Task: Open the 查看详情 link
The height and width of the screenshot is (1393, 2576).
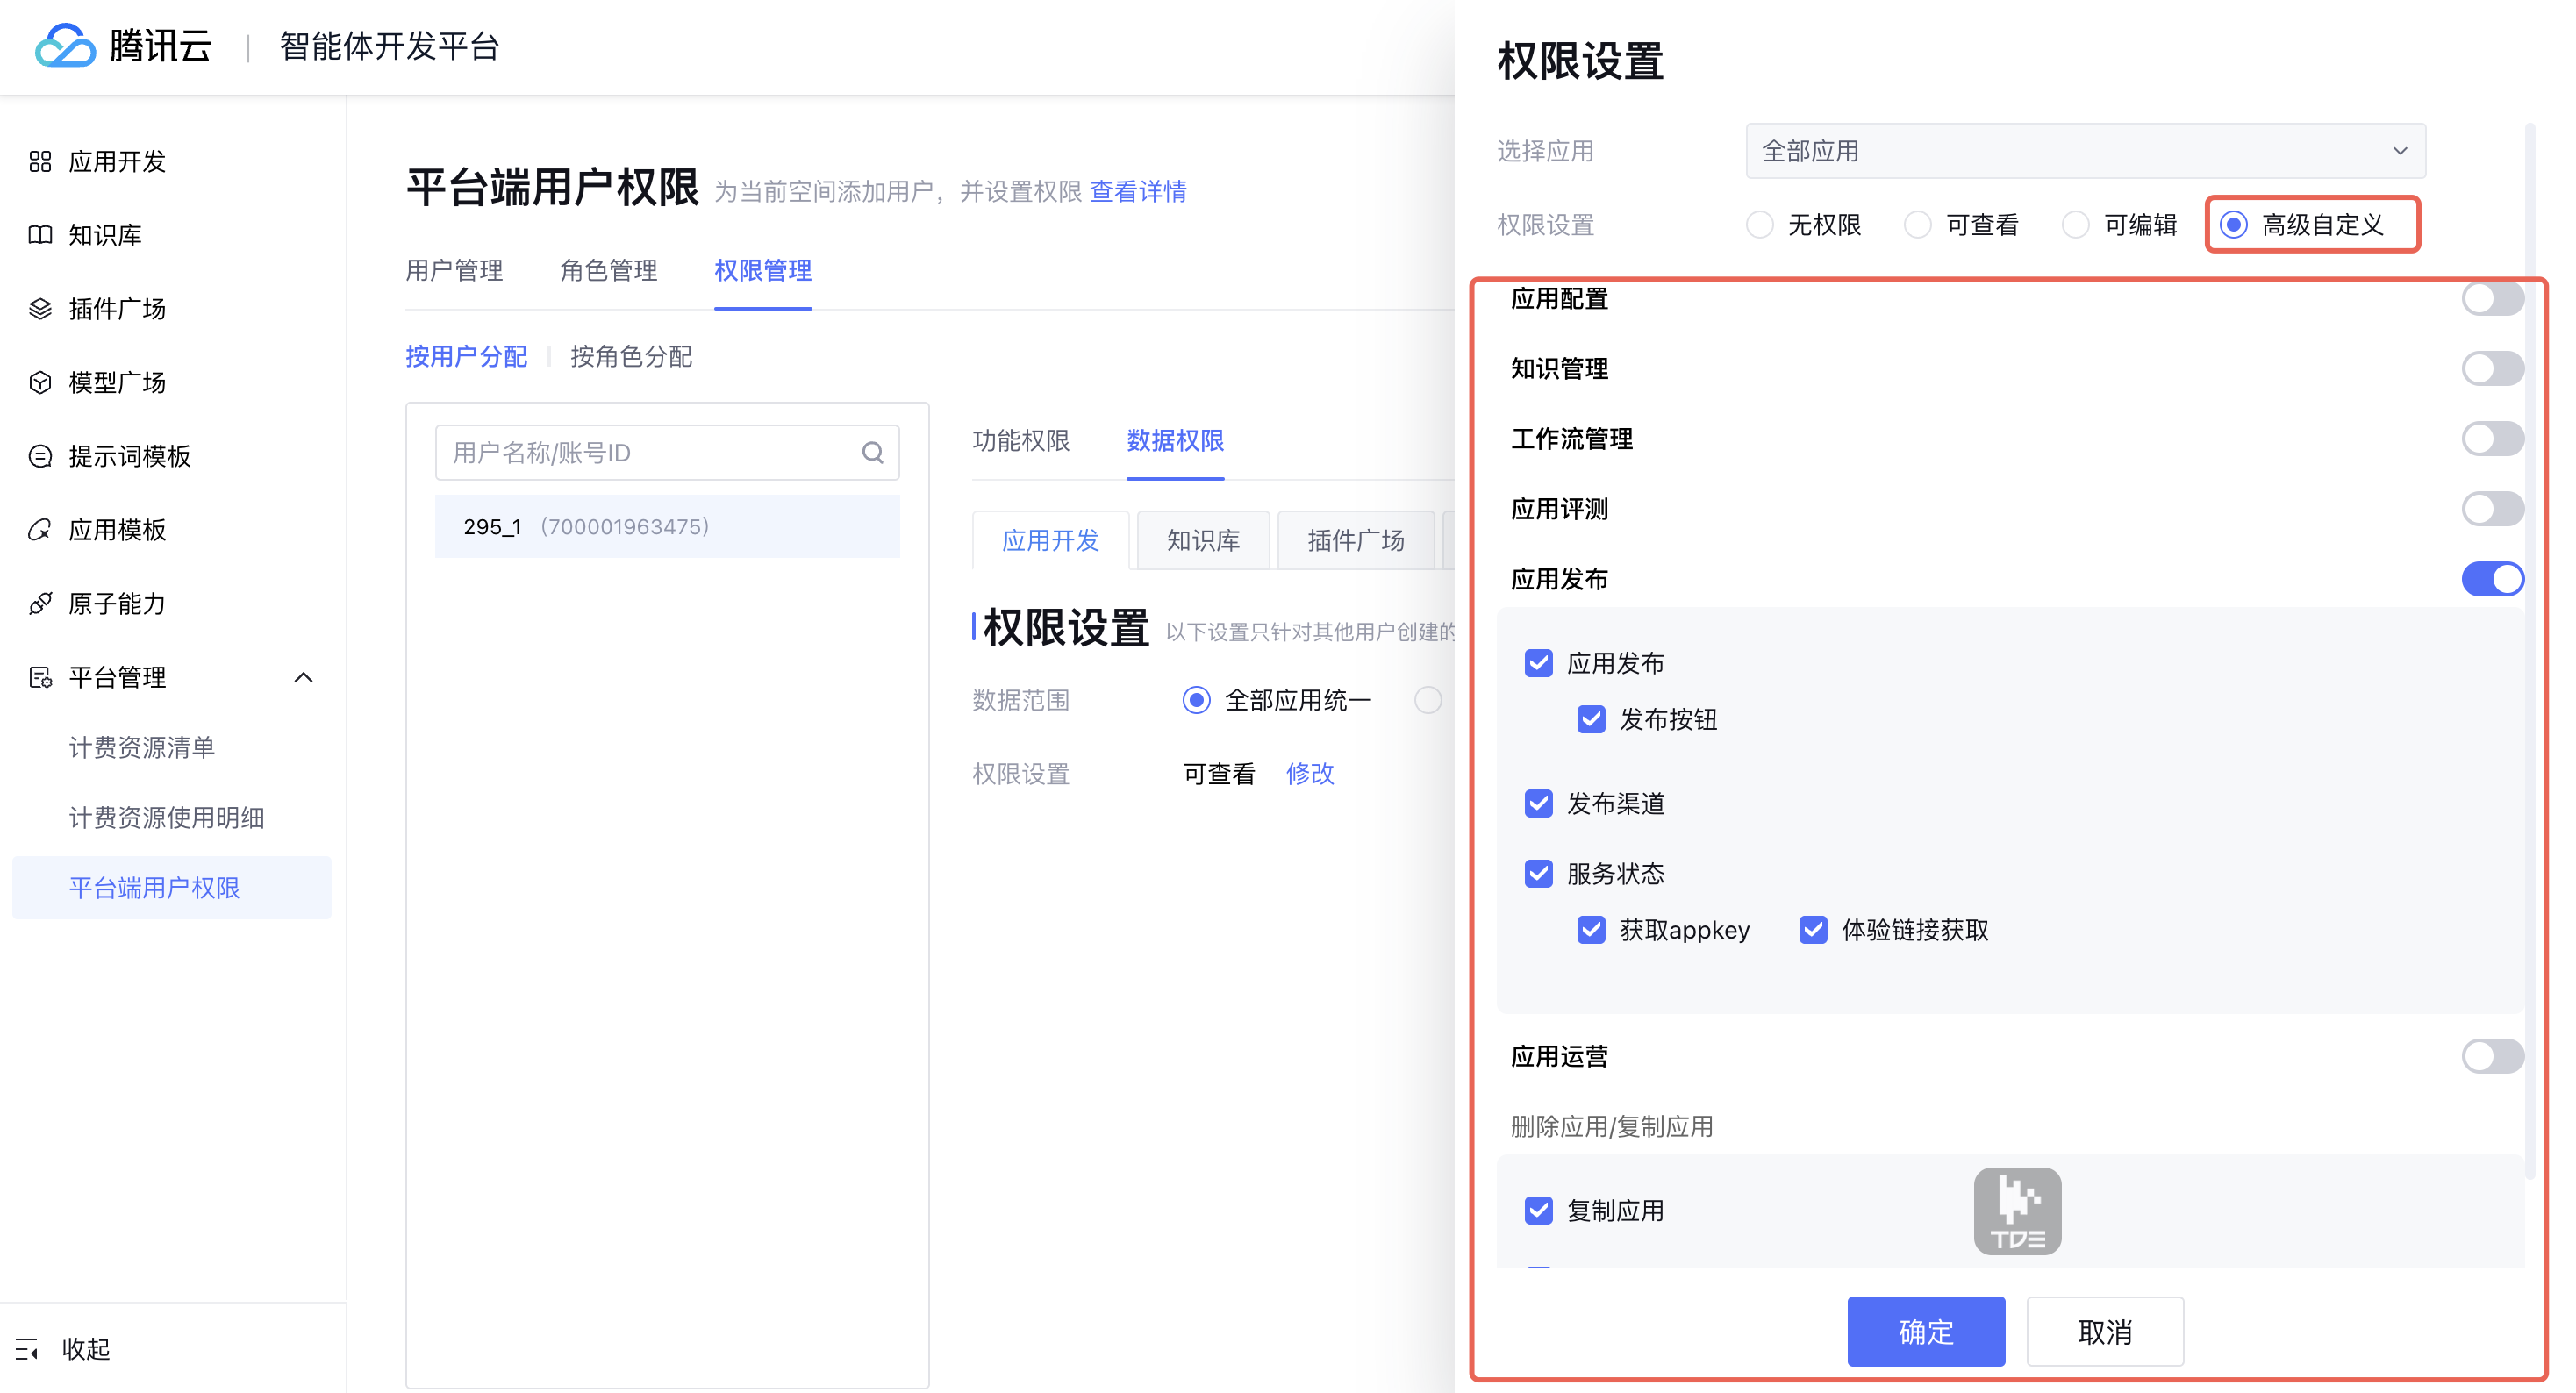Action: [1139, 191]
